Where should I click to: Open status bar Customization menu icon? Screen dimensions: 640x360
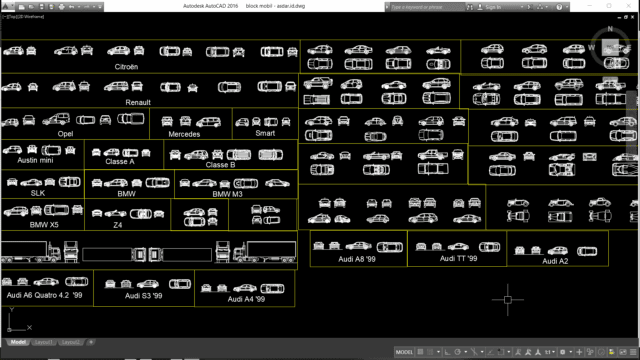coord(633,352)
